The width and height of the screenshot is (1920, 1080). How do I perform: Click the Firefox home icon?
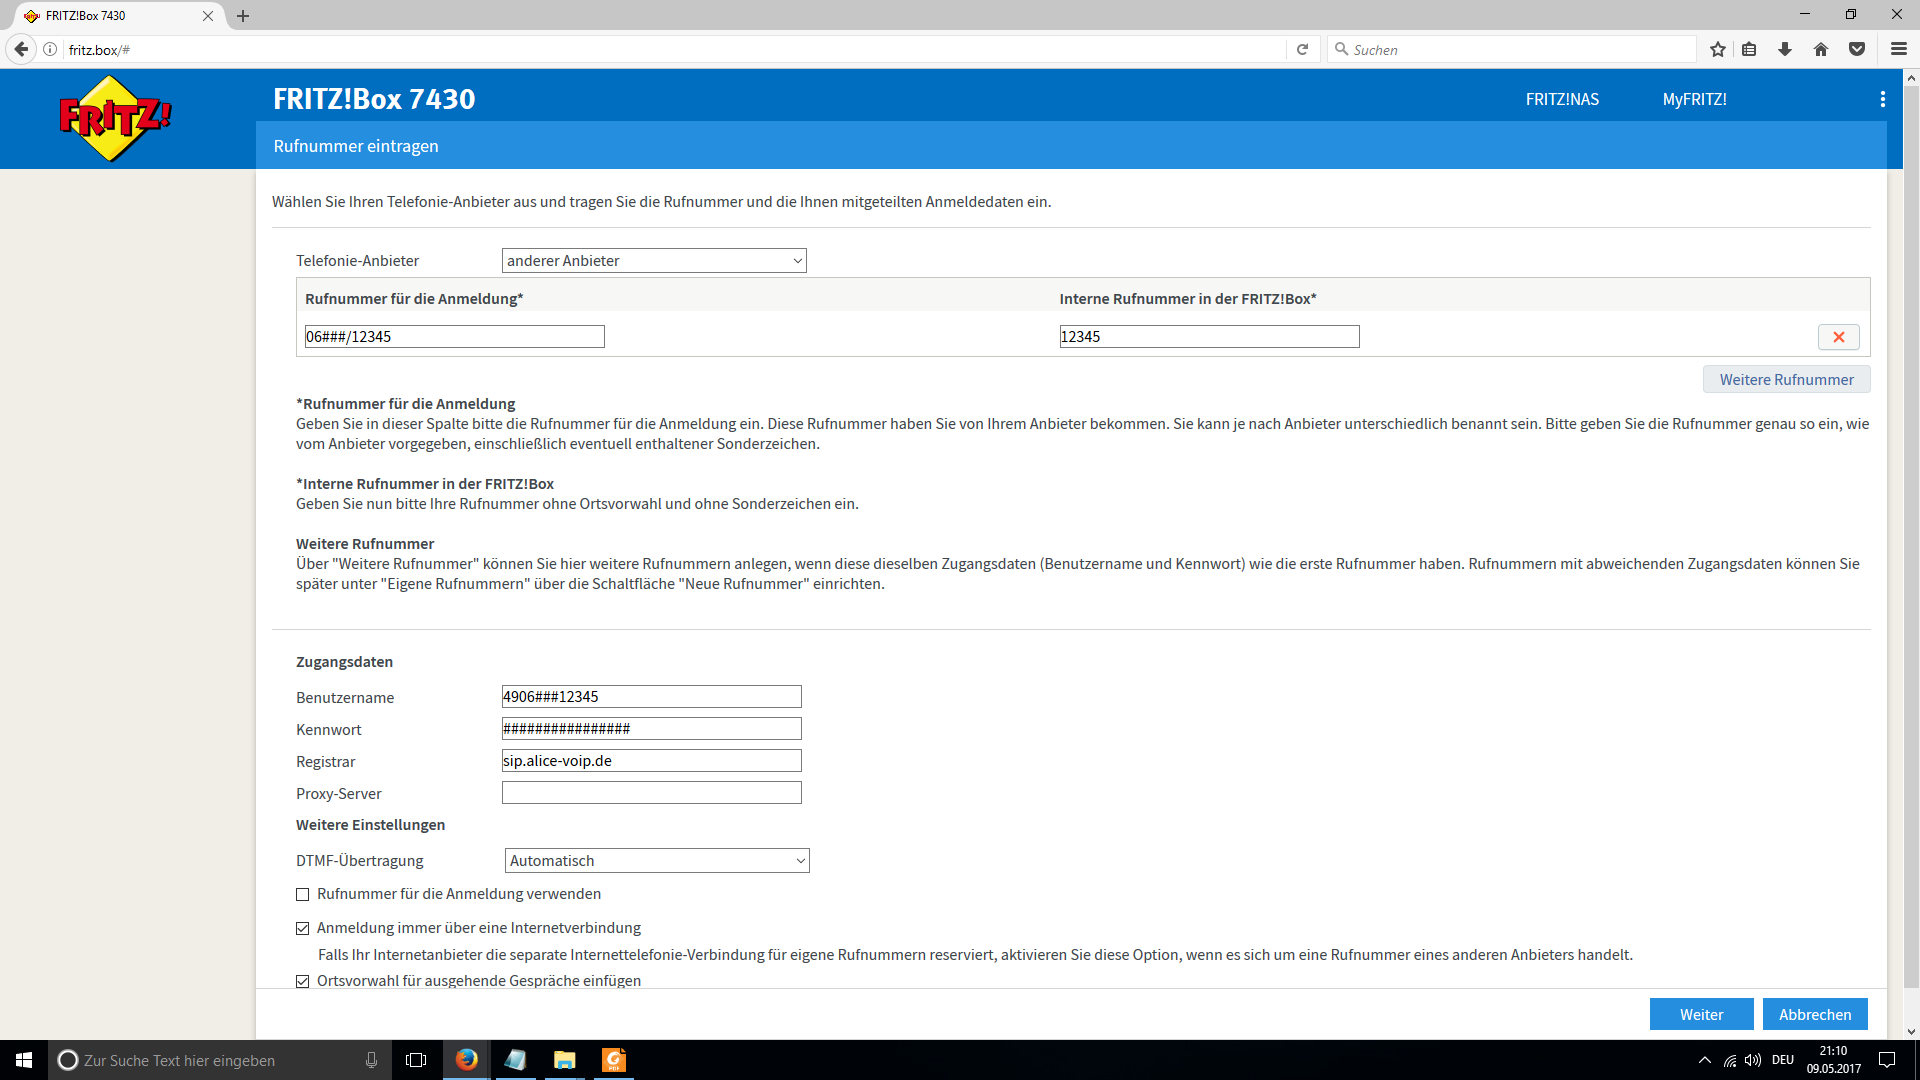click(x=1820, y=49)
